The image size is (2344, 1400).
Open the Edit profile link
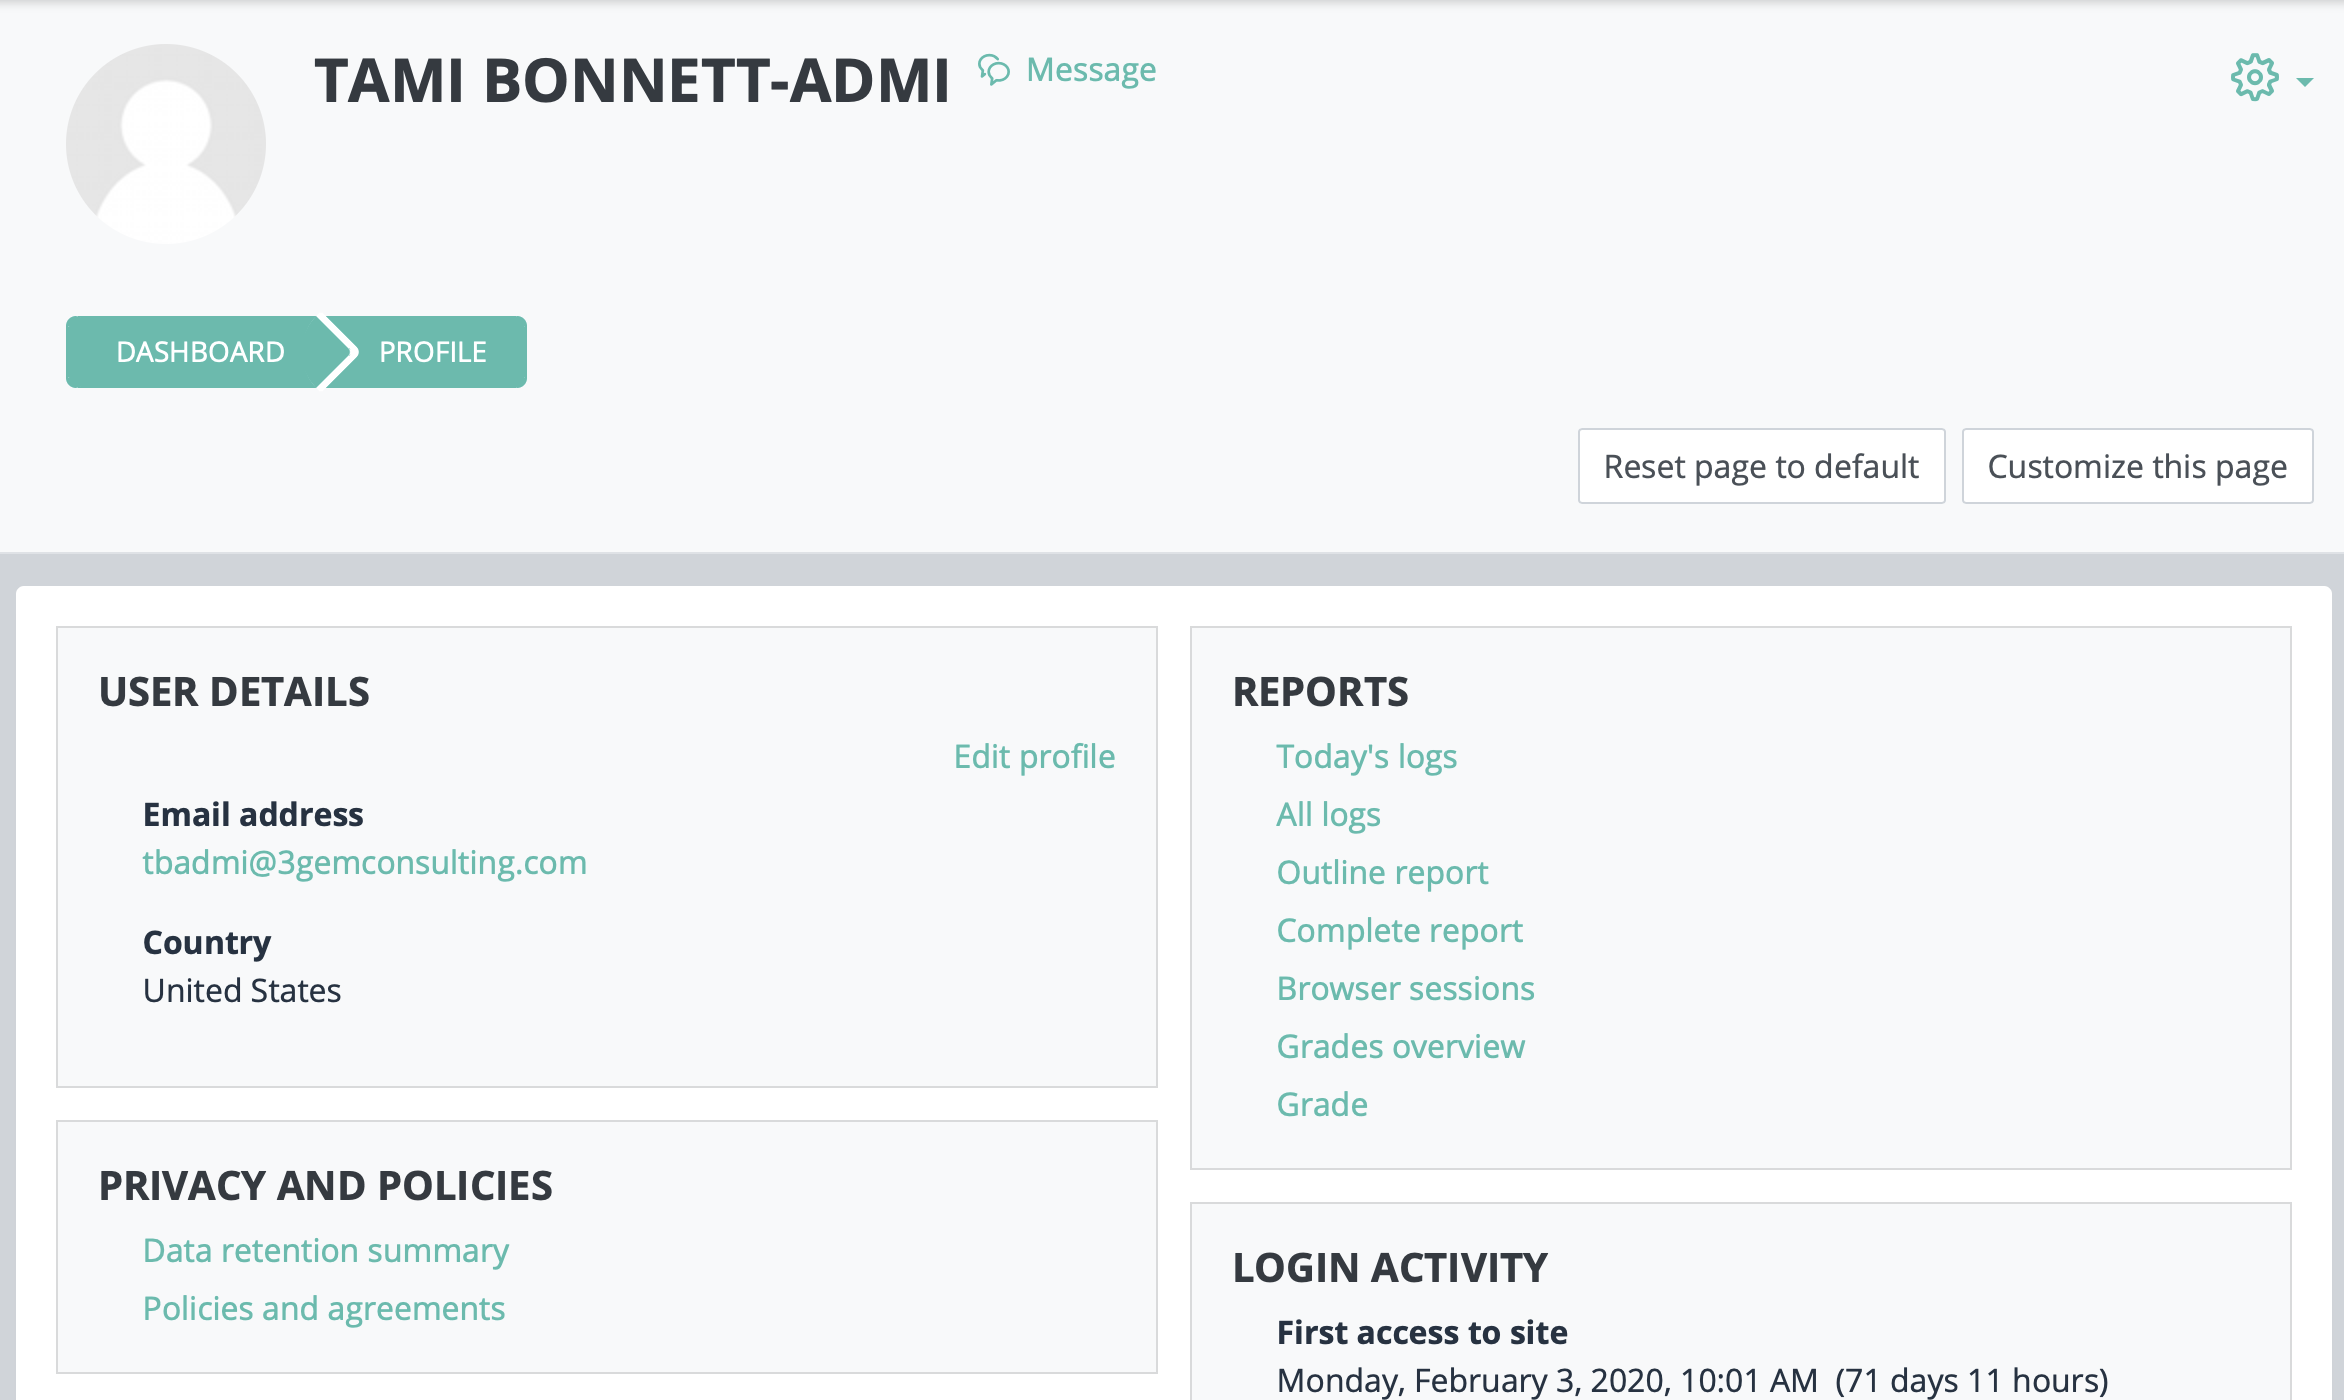coord(1033,757)
